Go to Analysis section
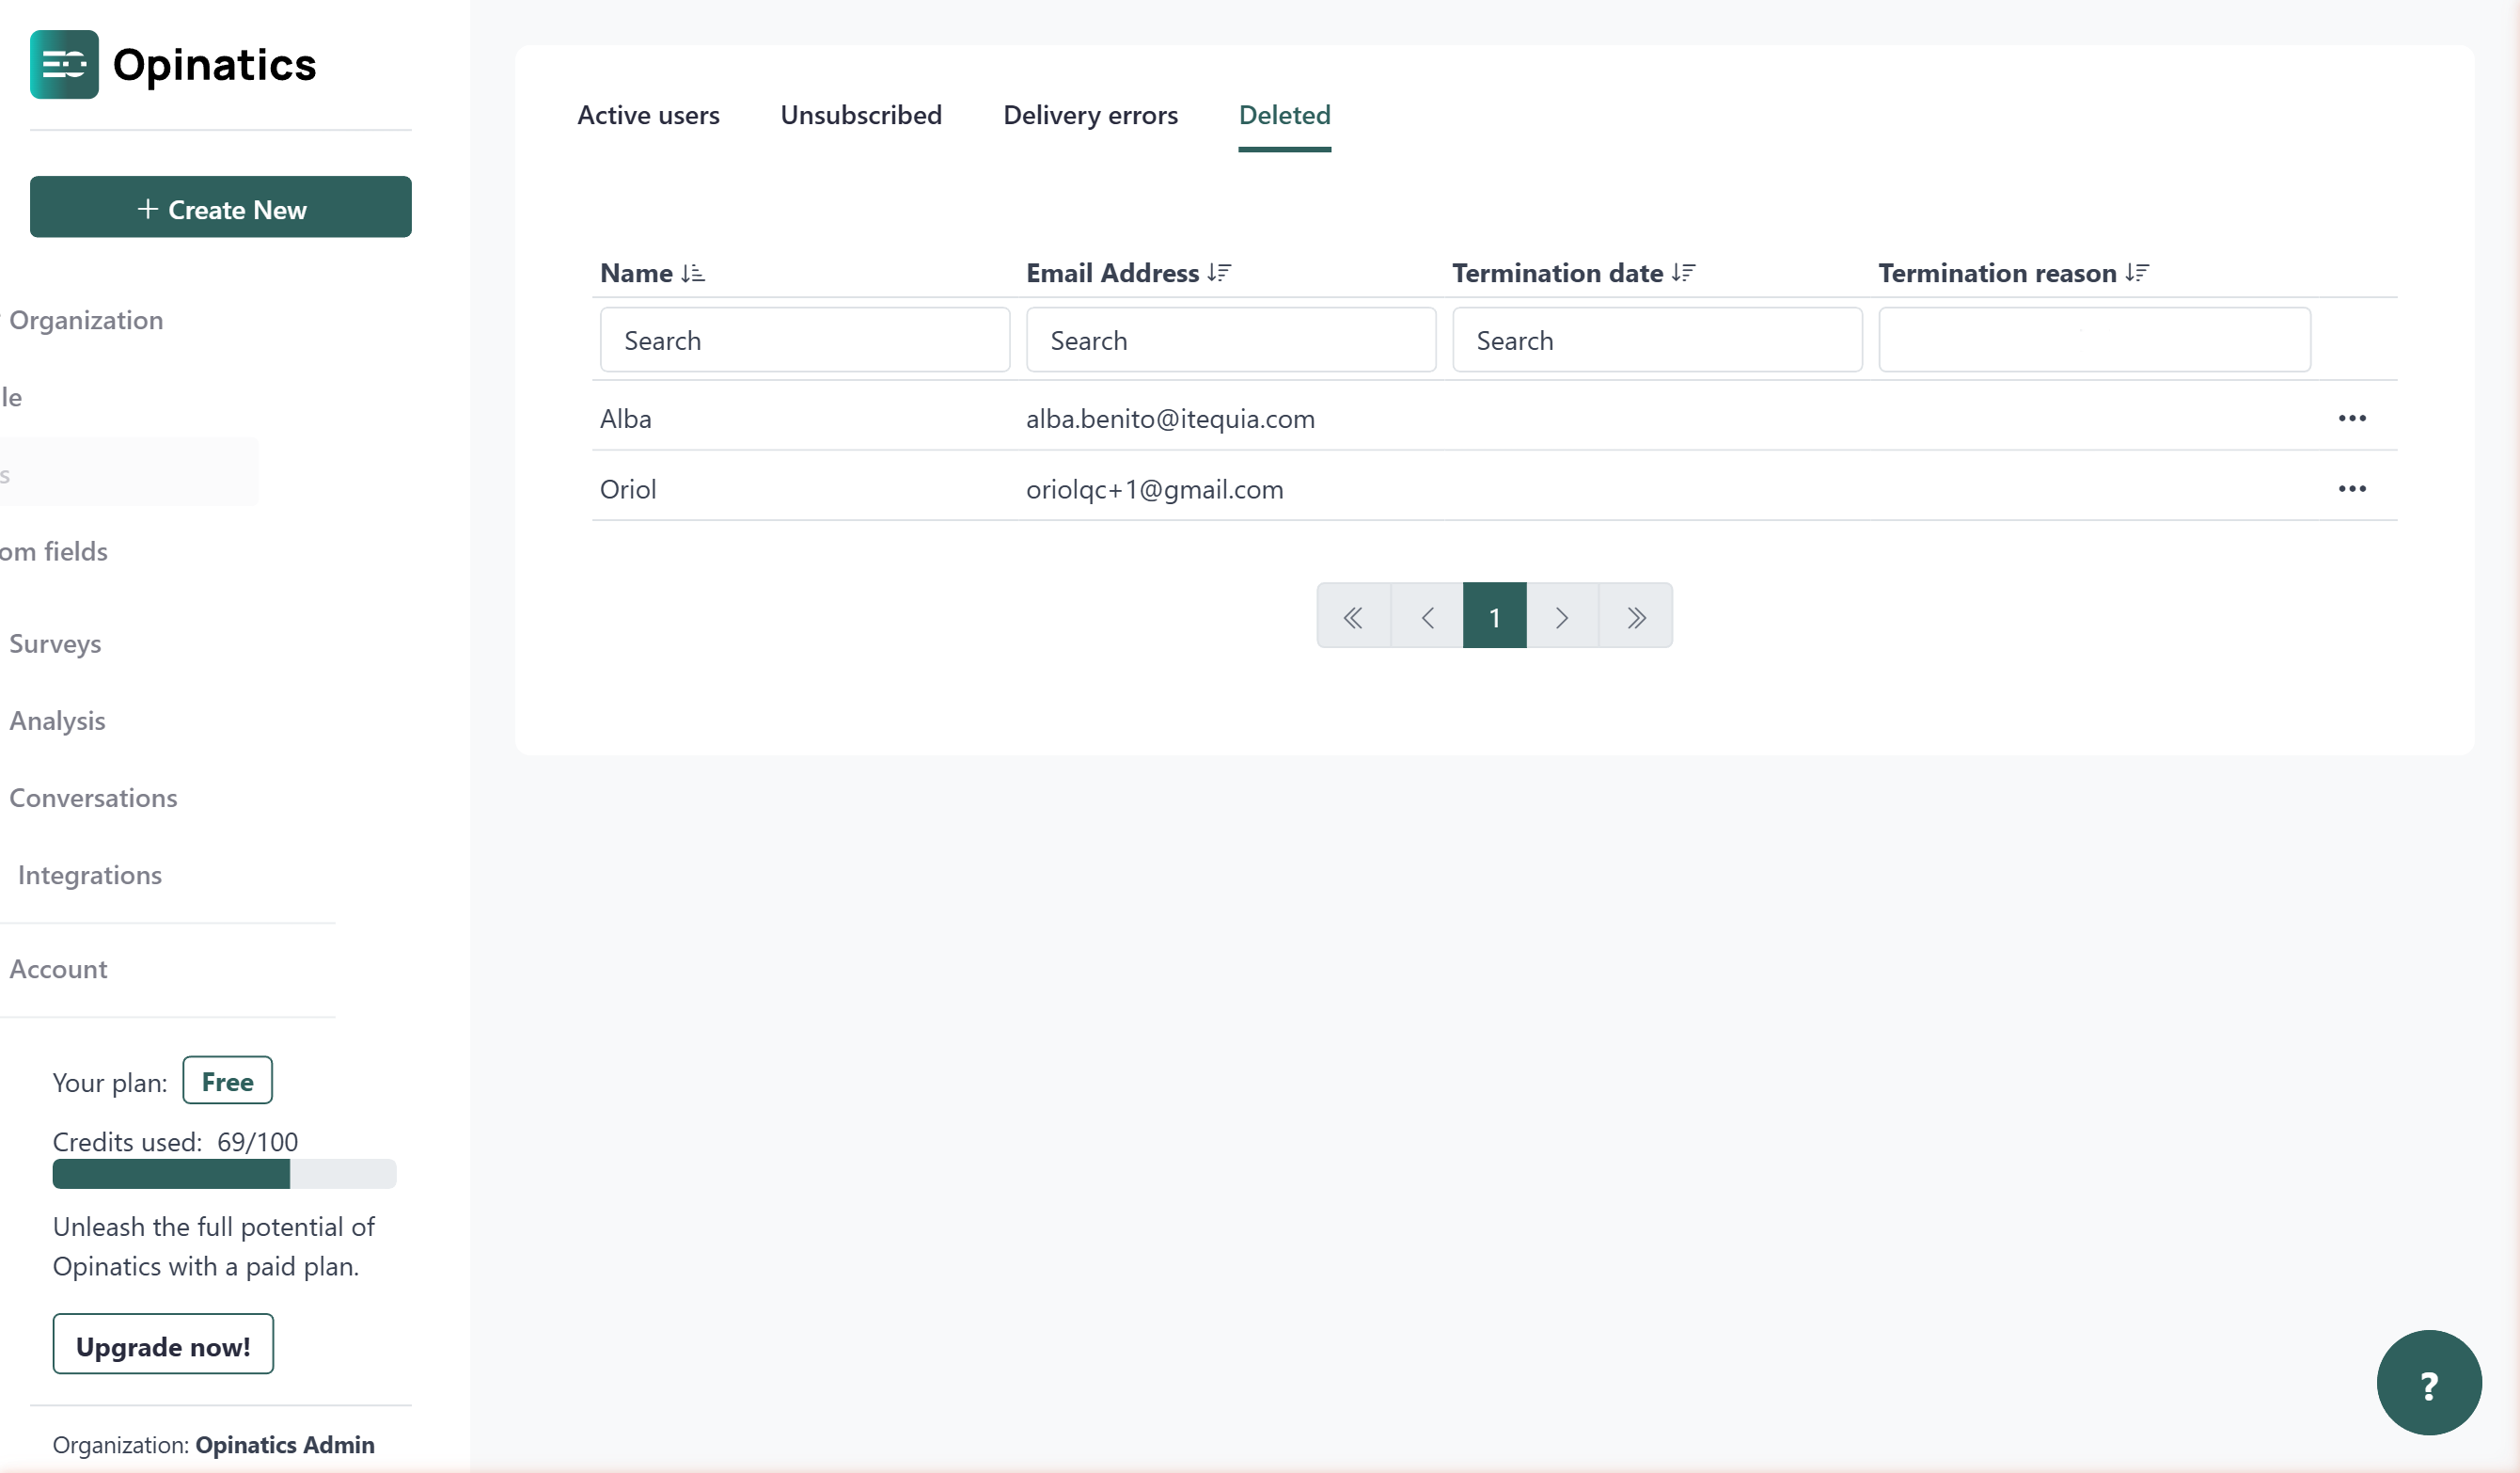The image size is (2520, 1473). tap(57, 721)
